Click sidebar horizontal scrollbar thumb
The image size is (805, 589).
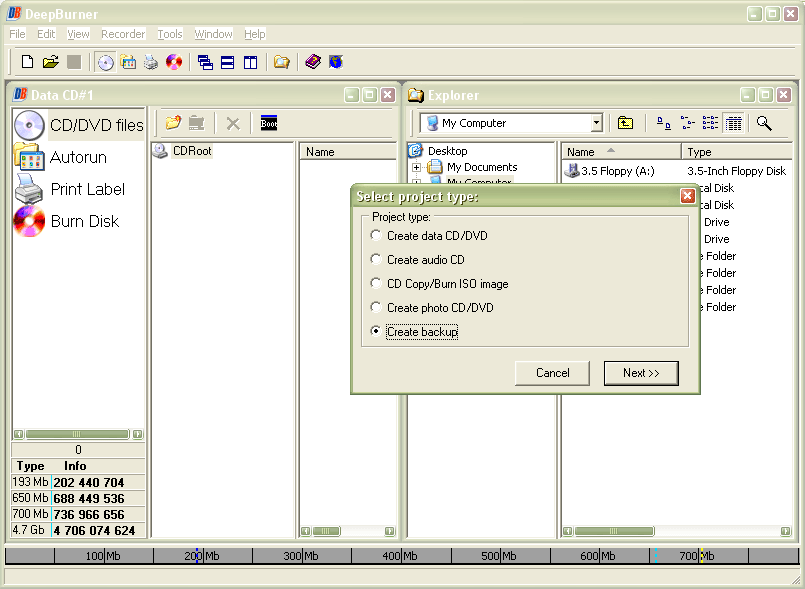76,434
